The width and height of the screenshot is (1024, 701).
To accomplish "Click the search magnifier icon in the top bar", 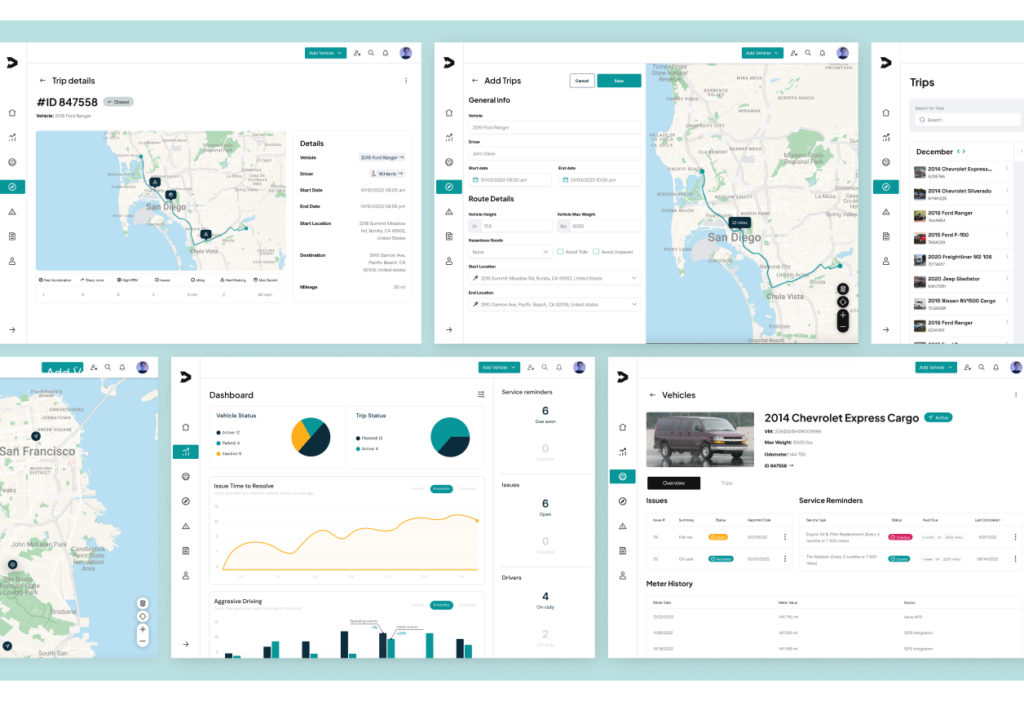I will tap(371, 53).
